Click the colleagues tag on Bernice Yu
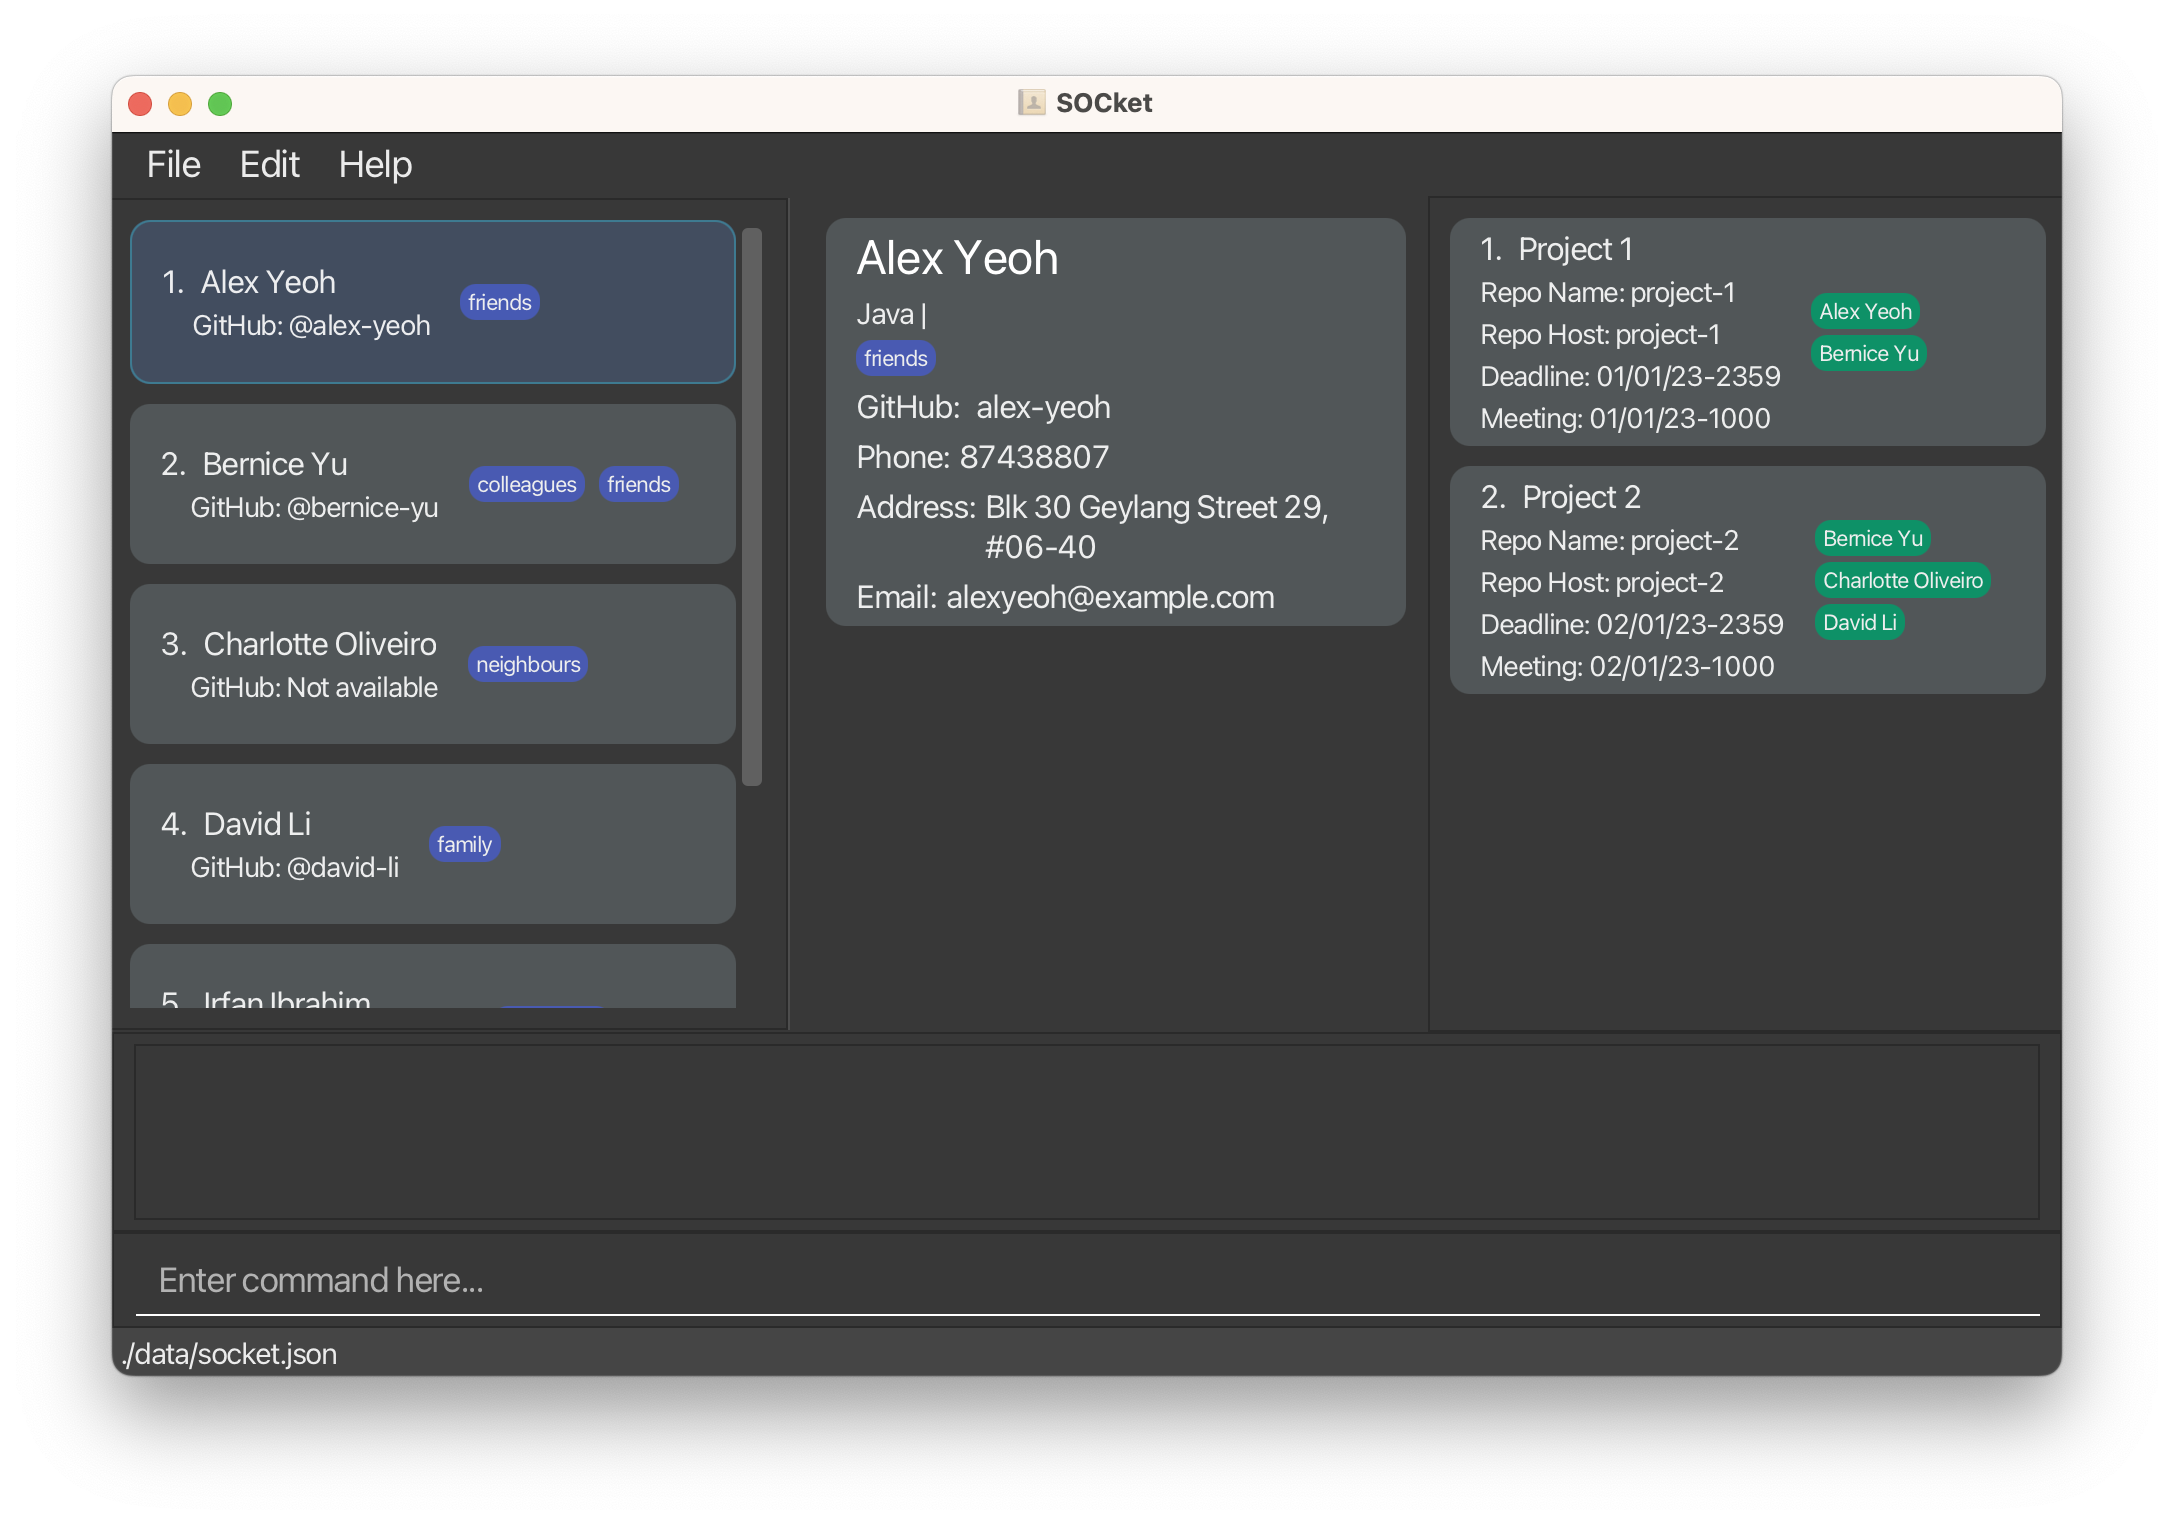Image resolution: width=2174 pixels, height=1524 pixels. coord(526,484)
